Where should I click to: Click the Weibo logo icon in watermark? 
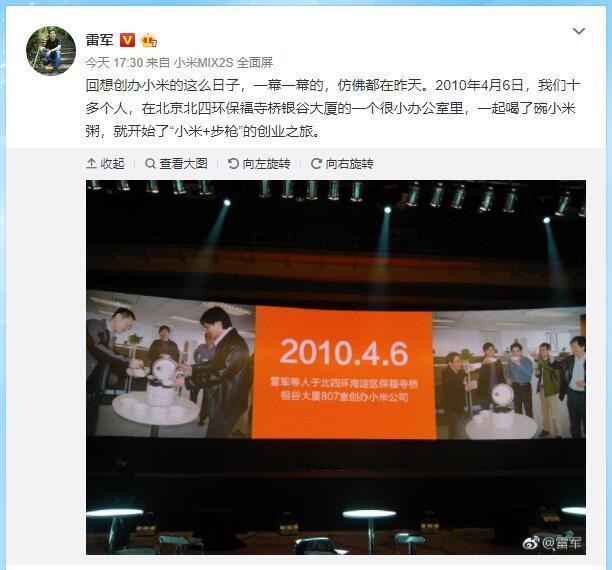[531, 542]
